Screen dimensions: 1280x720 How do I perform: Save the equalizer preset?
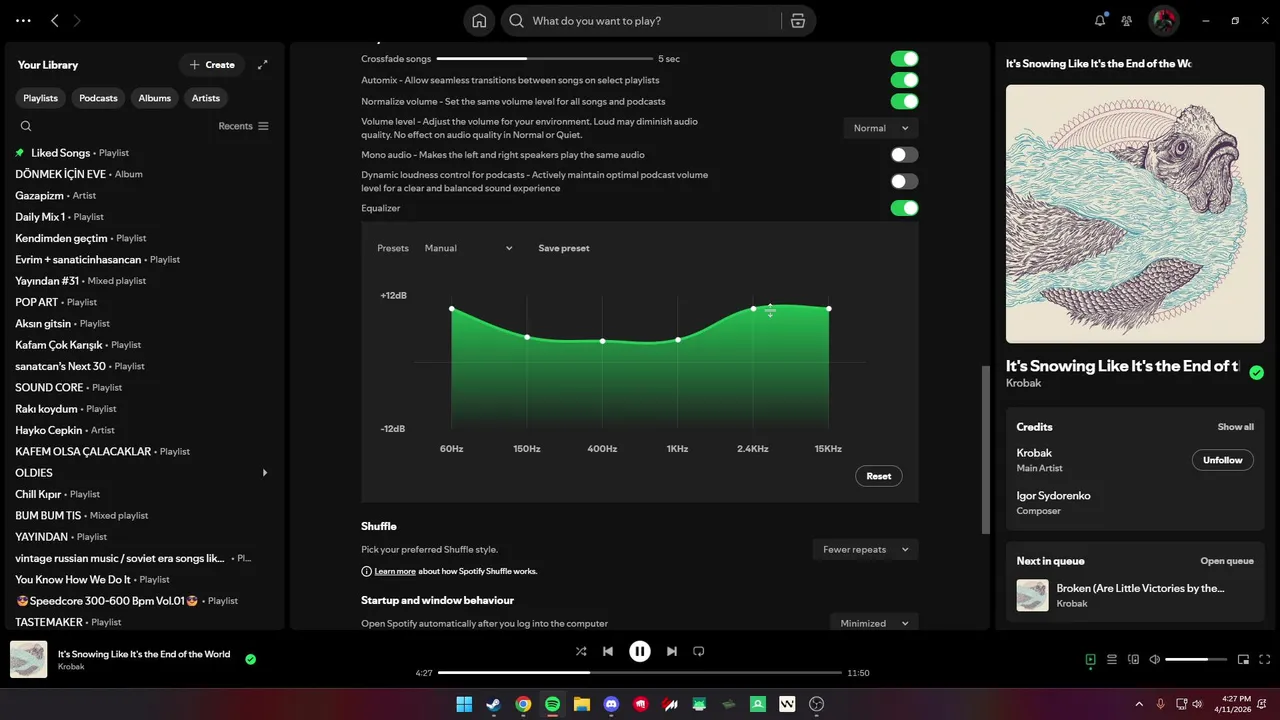tap(564, 248)
